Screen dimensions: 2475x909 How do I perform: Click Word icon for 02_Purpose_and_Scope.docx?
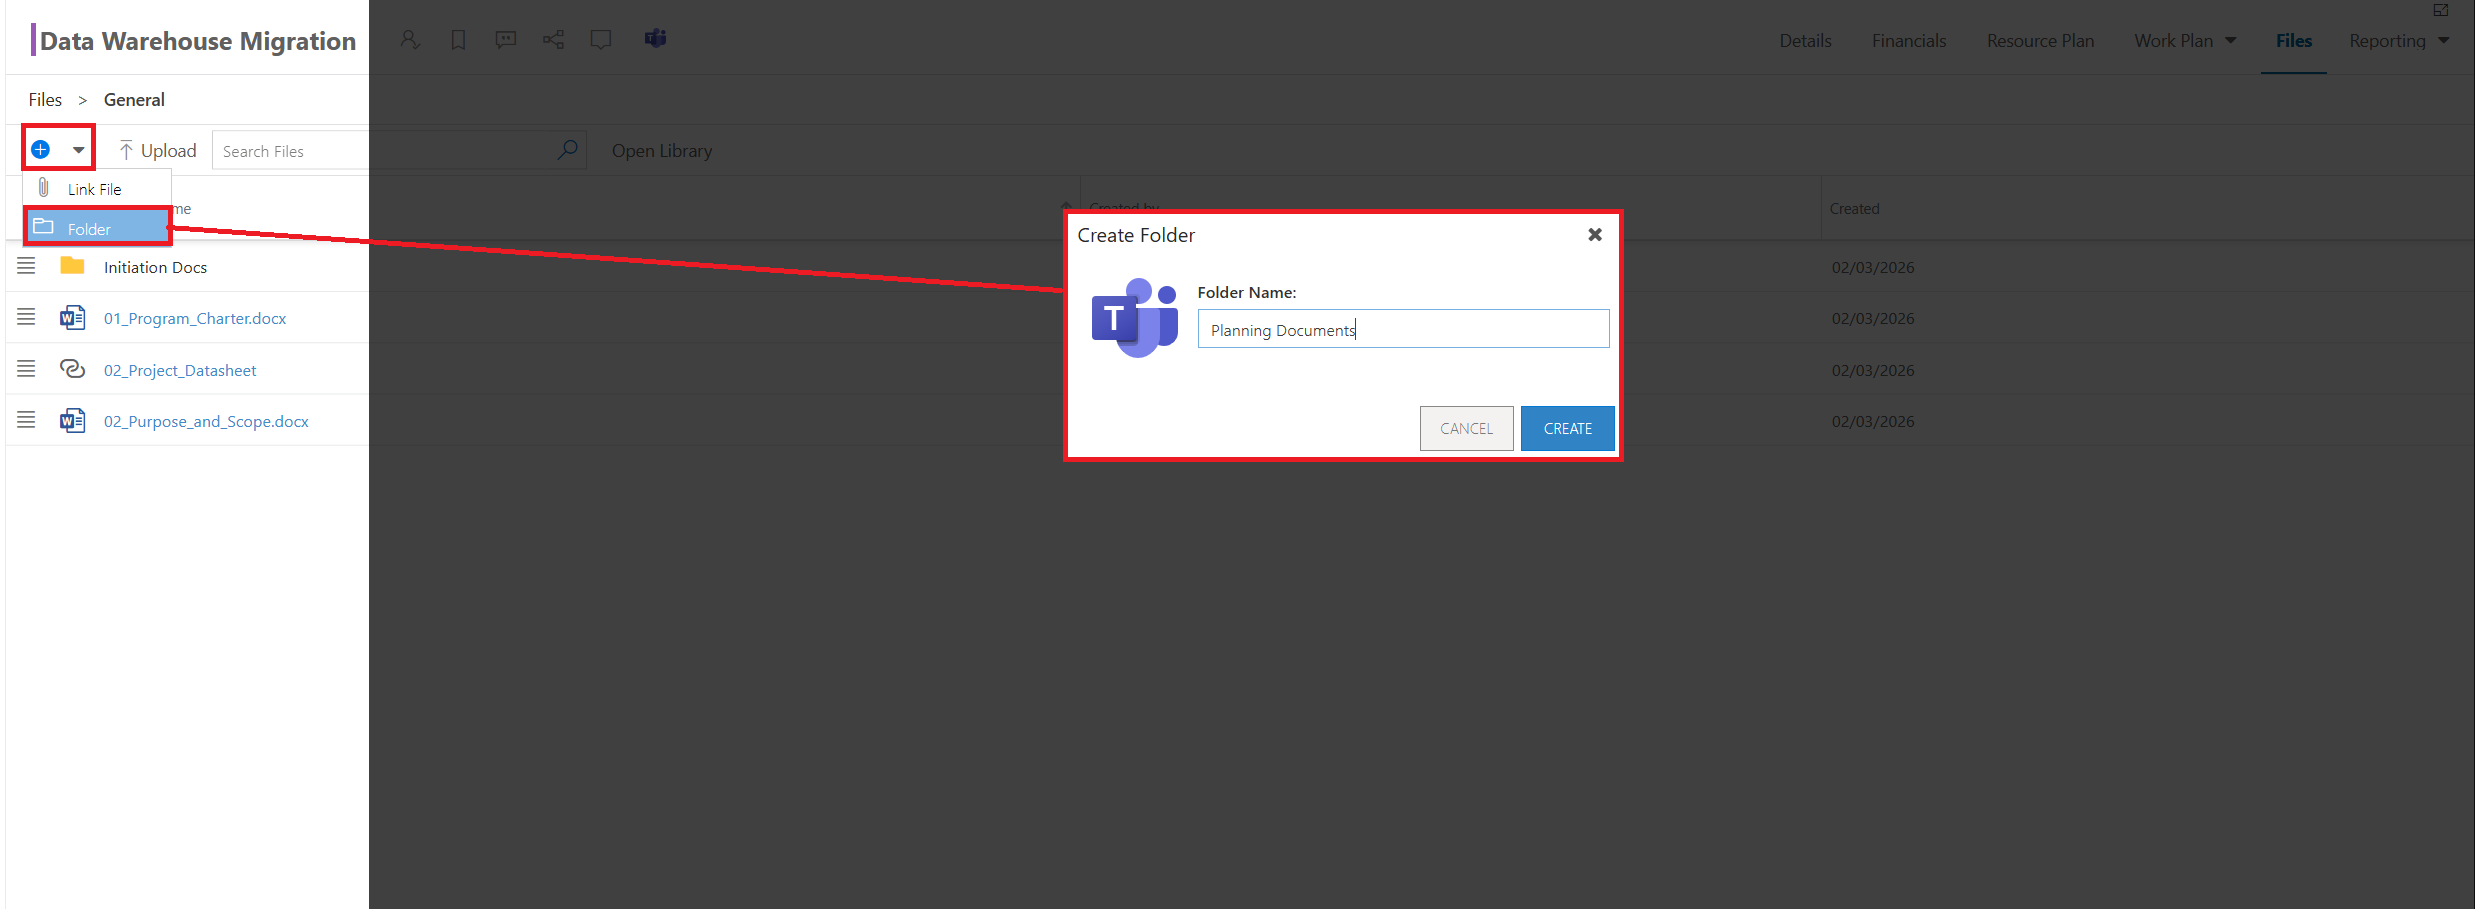[72, 421]
